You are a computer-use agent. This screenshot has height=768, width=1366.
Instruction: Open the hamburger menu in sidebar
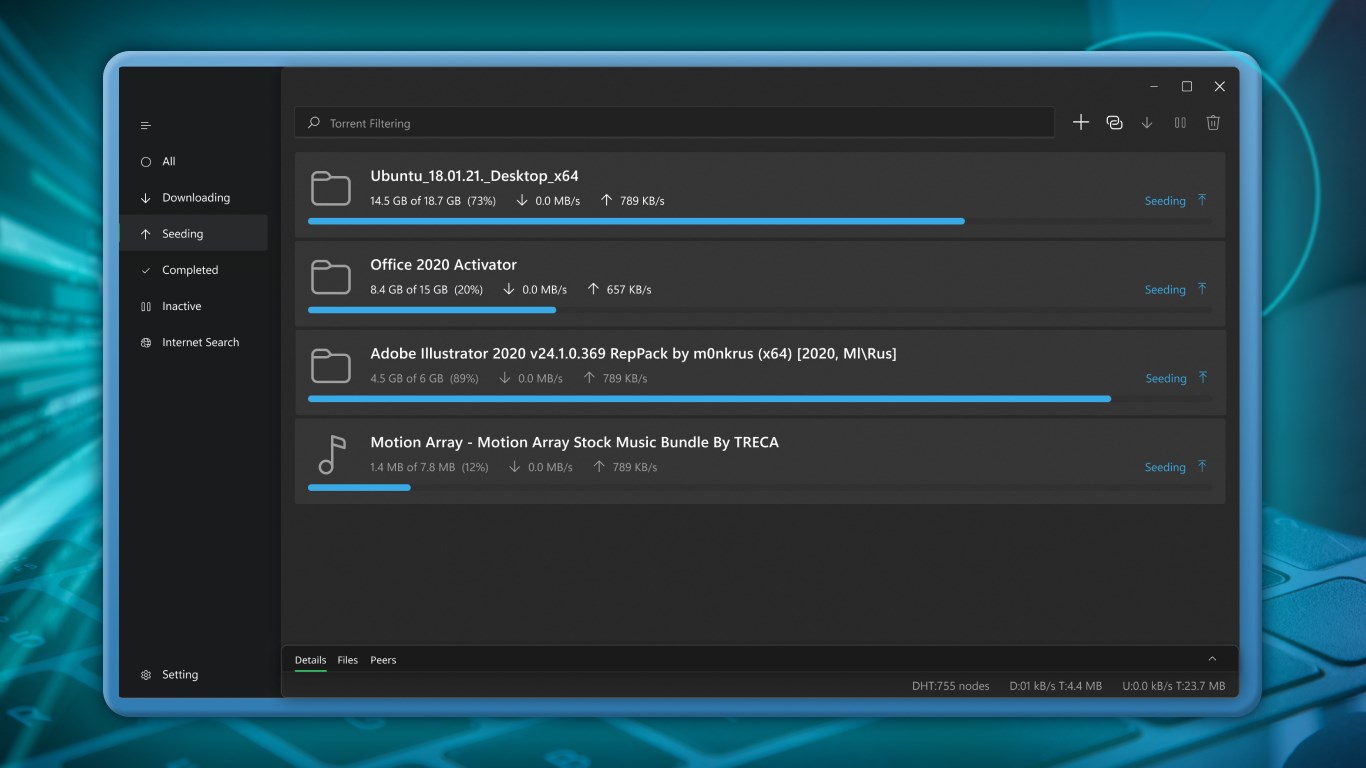point(145,125)
